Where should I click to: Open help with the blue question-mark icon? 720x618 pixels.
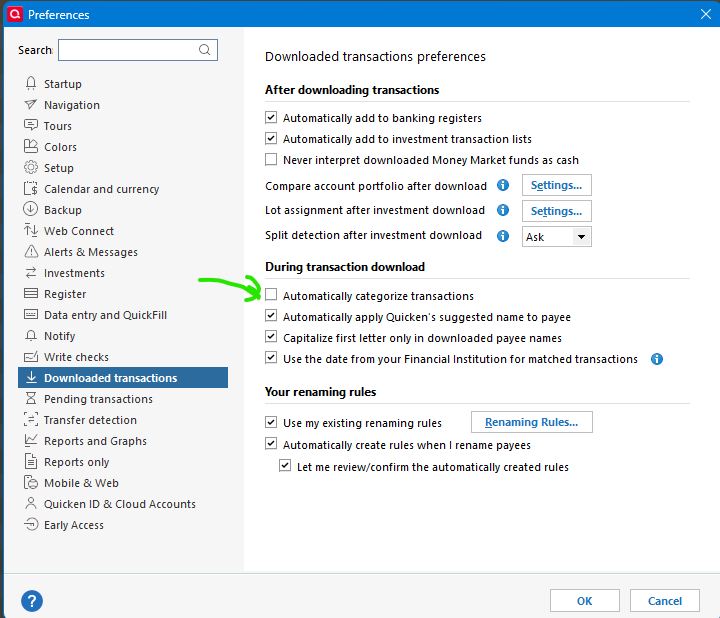(32, 601)
